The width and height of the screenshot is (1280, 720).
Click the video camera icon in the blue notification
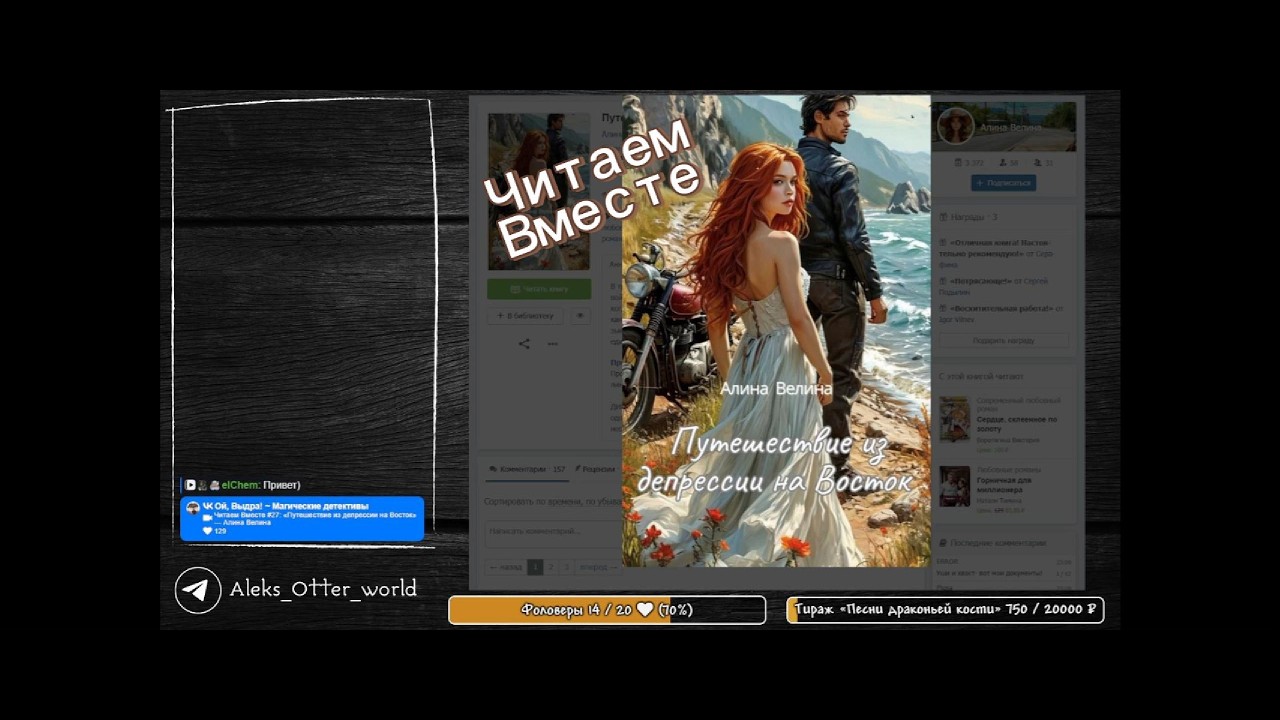point(207,516)
